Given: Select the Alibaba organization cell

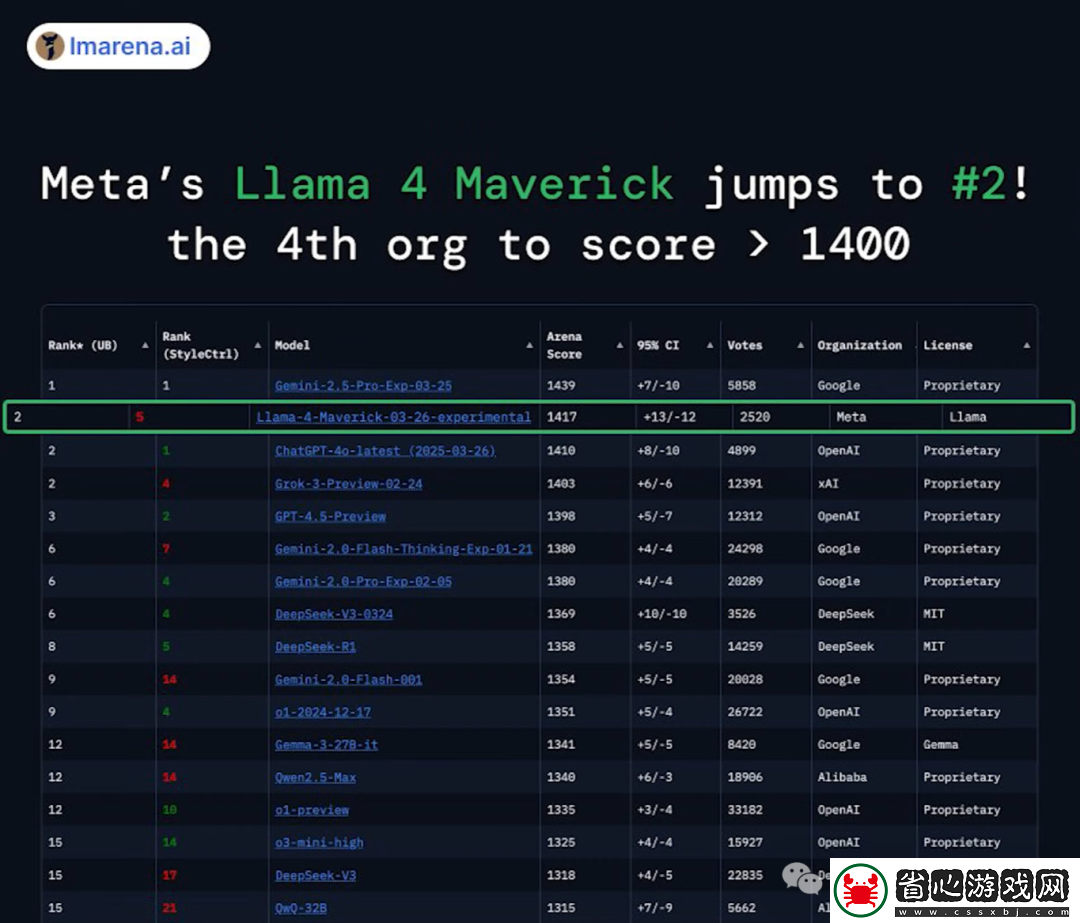Looking at the screenshot, I should point(842,777).
